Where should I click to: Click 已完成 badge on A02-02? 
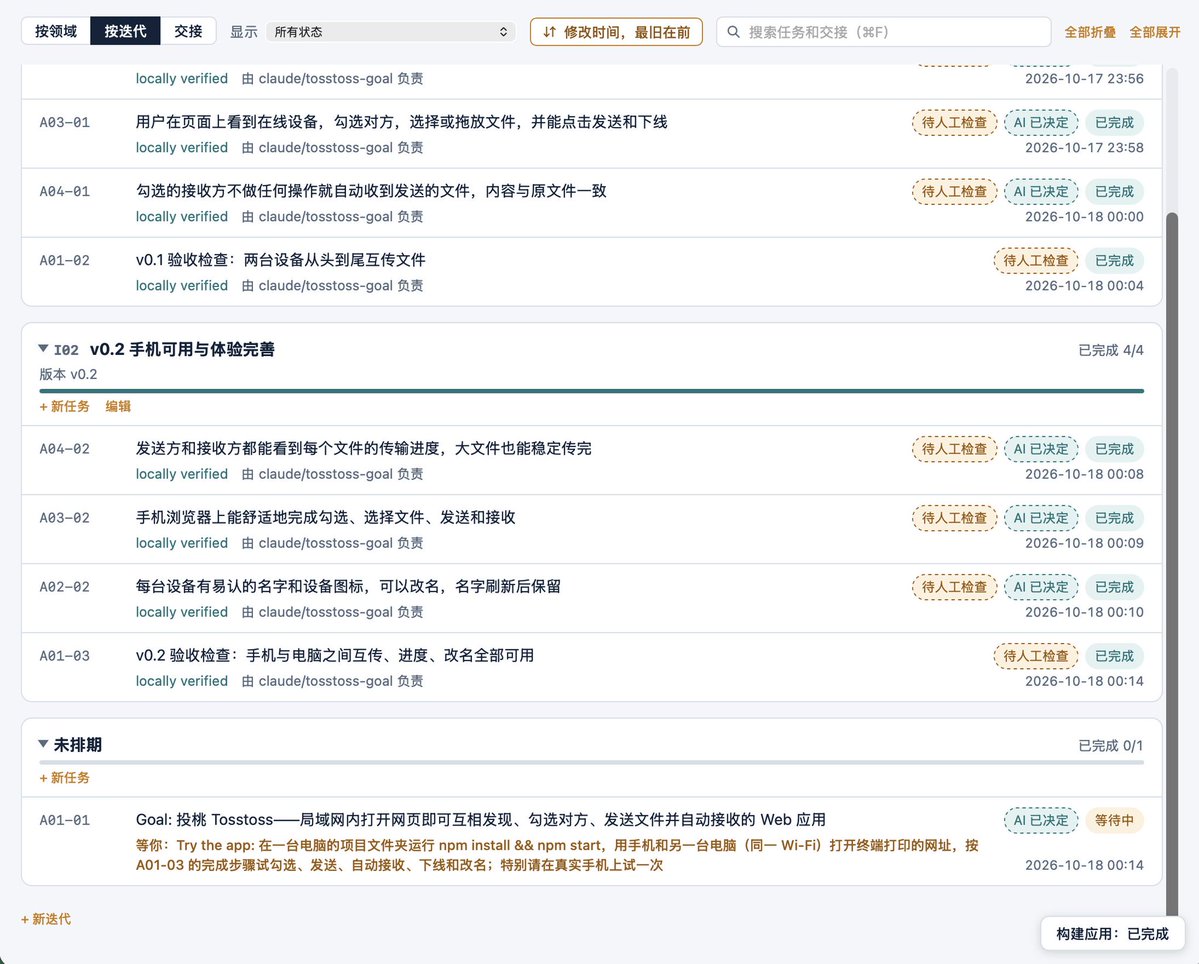[1114, 586]
